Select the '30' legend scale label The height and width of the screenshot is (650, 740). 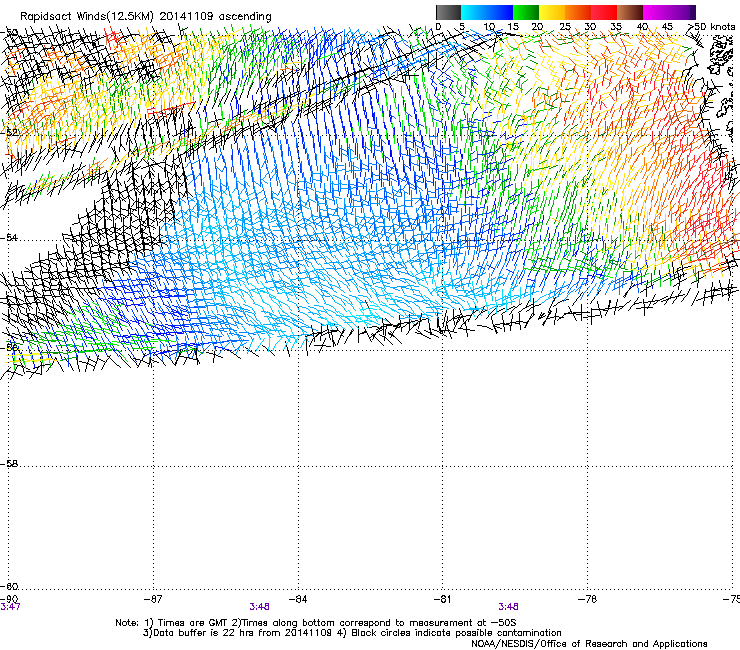click(x=590, y=27)
